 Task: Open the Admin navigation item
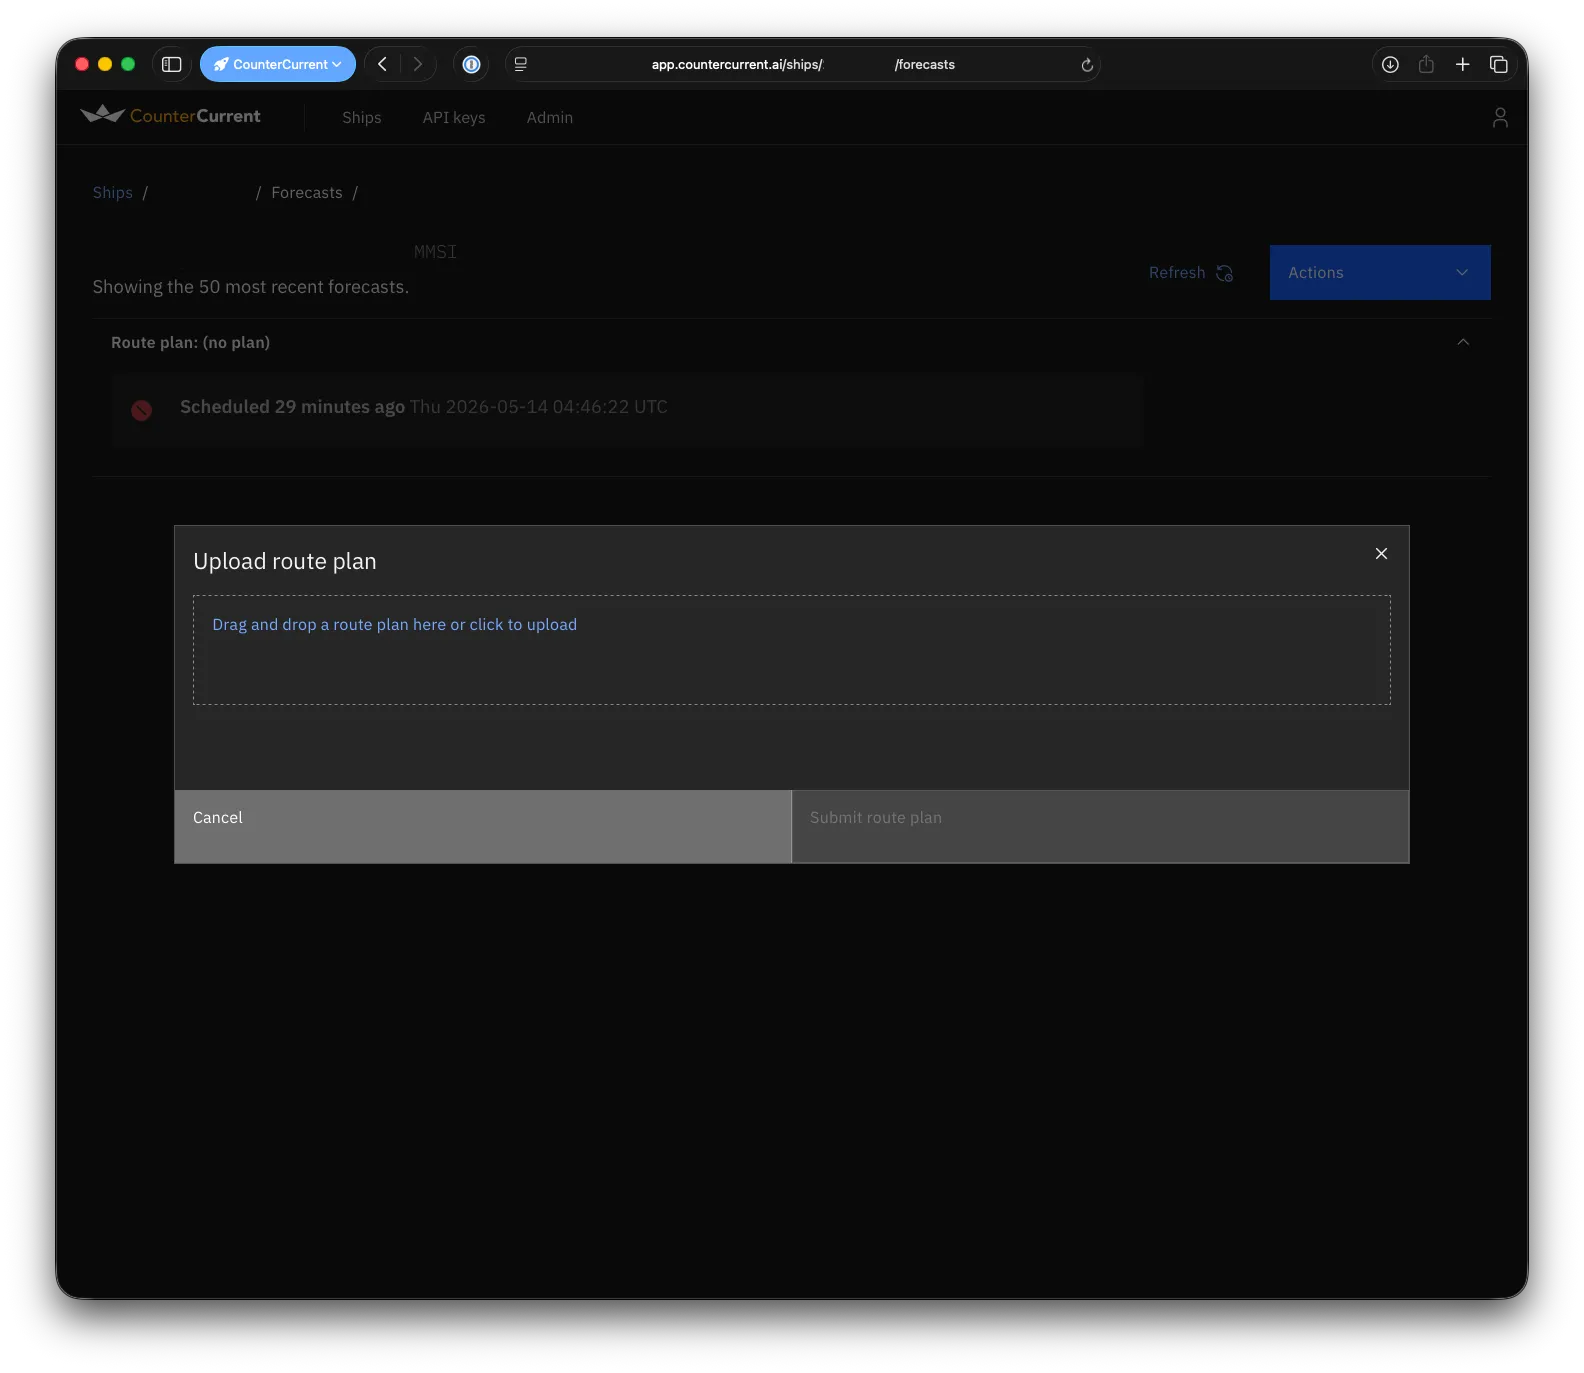(550, 117)
